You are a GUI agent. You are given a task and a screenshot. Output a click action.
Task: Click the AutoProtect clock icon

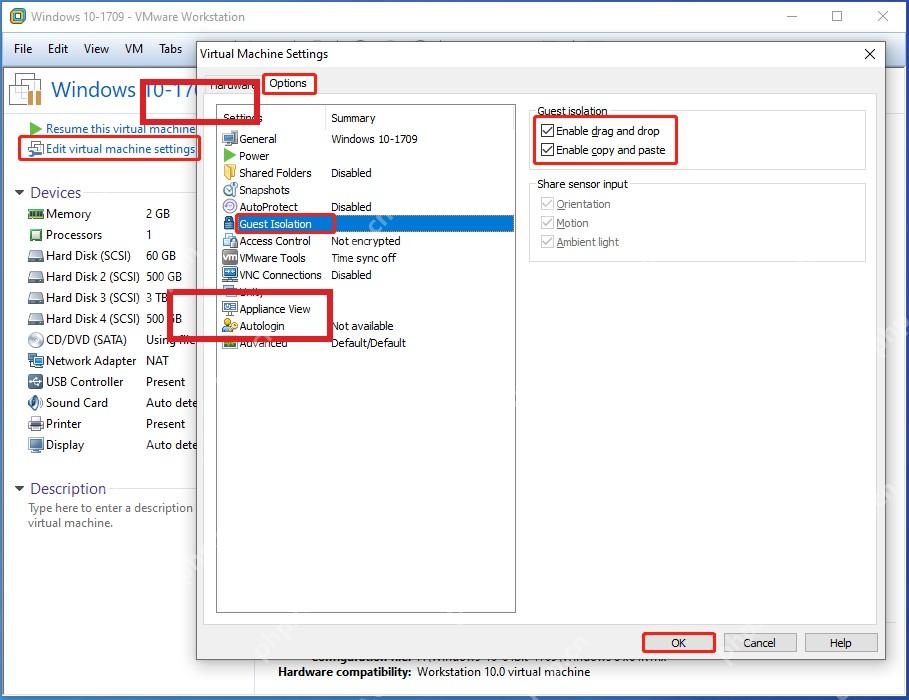(x=230, y=206)
